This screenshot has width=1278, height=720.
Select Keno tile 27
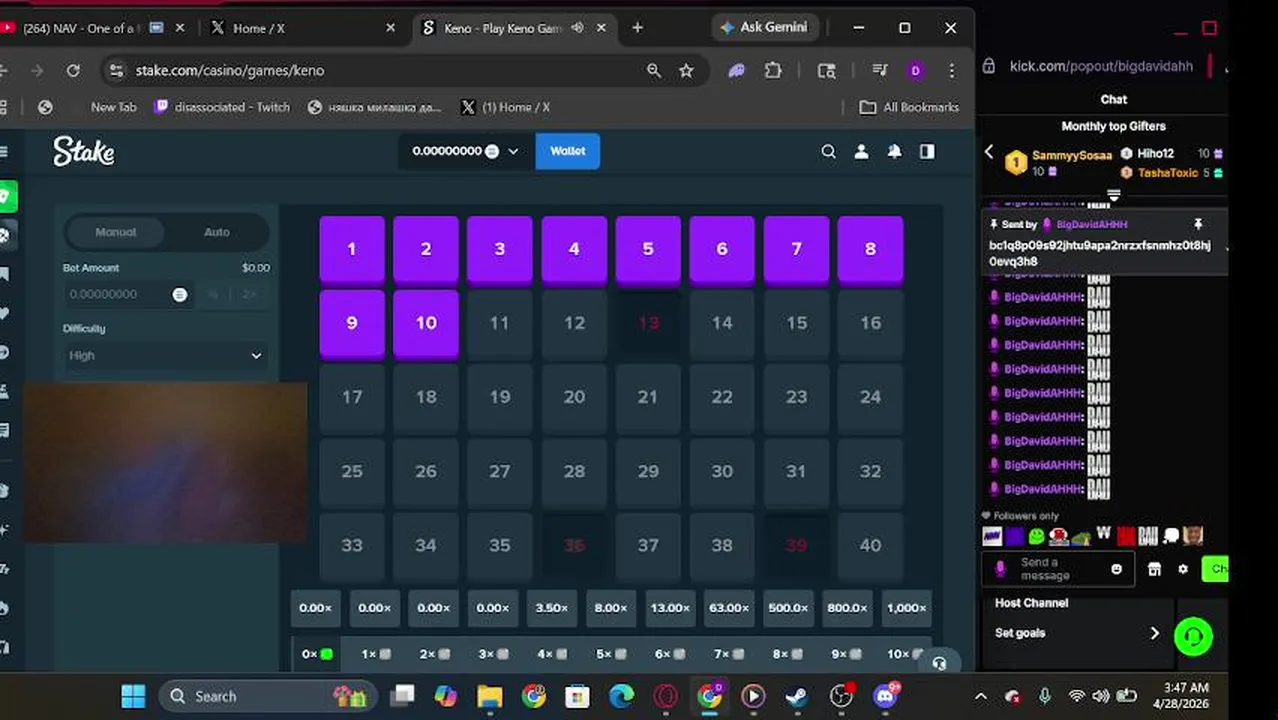[x=500, y=471]
